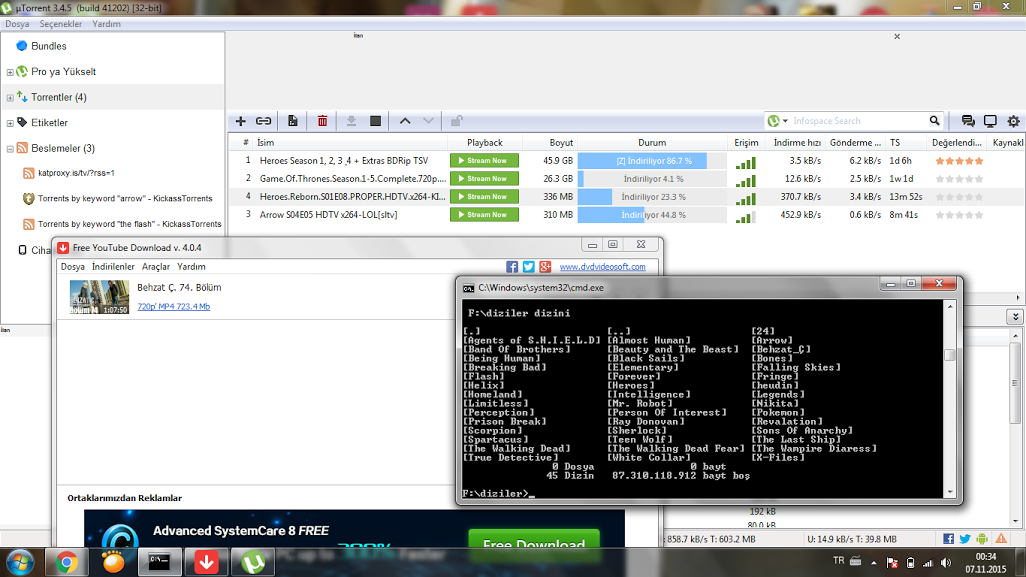Click the unlock bundle padlock icon

coord(456,121)
